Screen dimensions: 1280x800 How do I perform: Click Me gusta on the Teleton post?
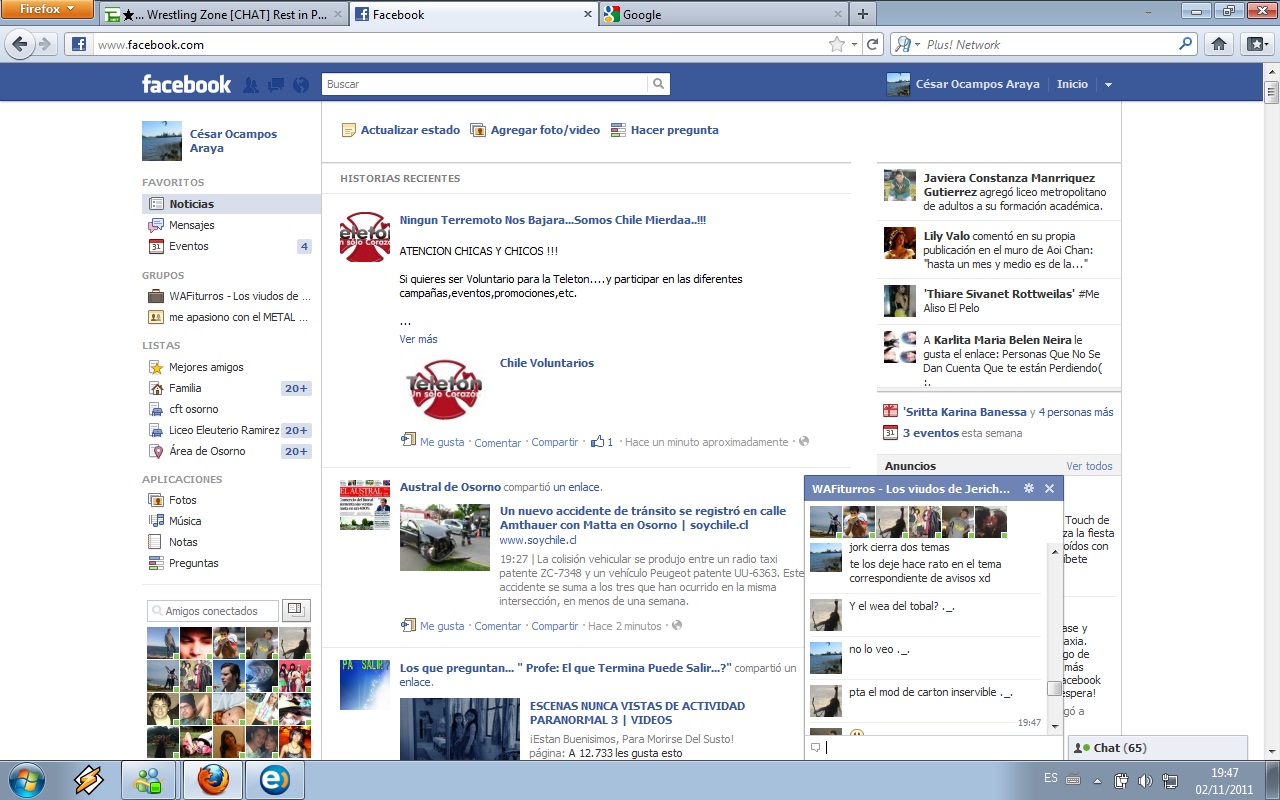(x=442, y=442)
